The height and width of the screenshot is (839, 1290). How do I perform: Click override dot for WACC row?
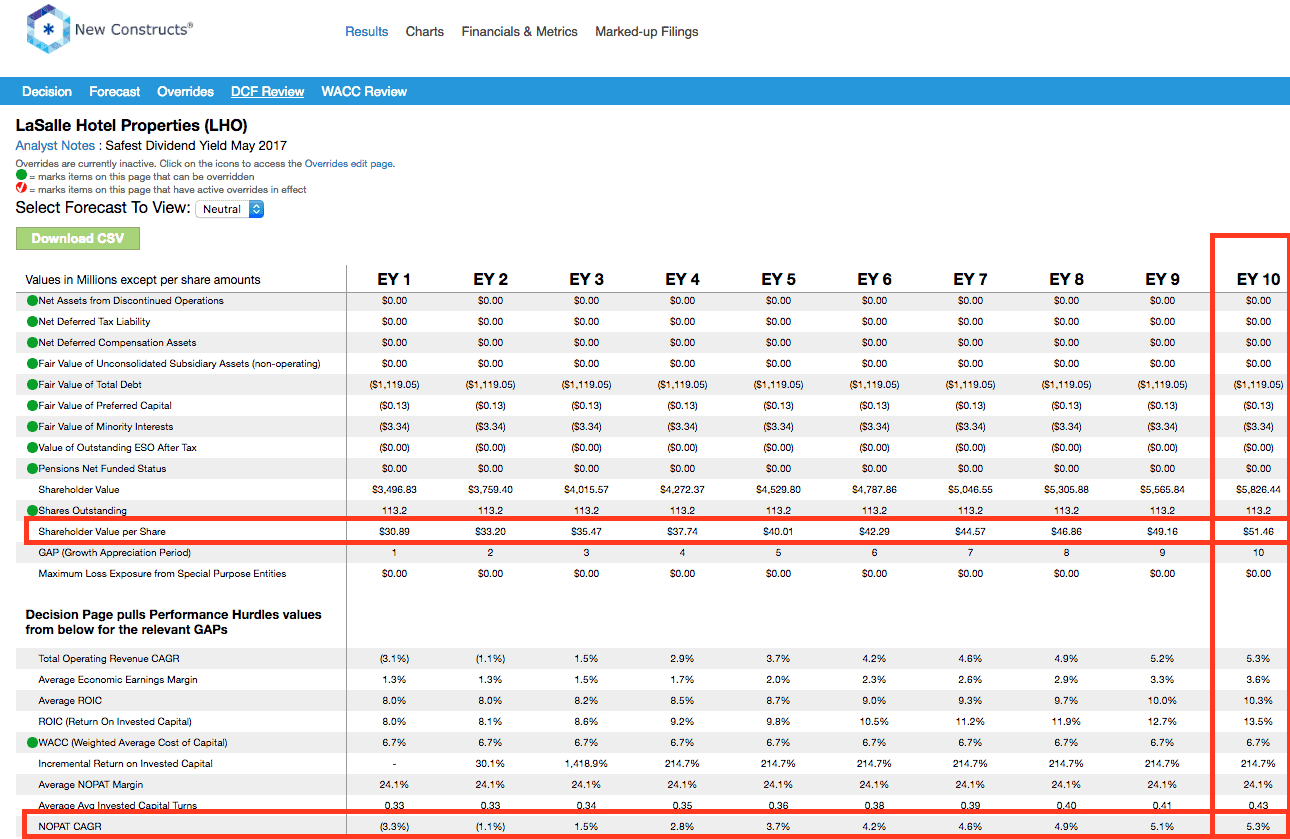coord(32,742)
